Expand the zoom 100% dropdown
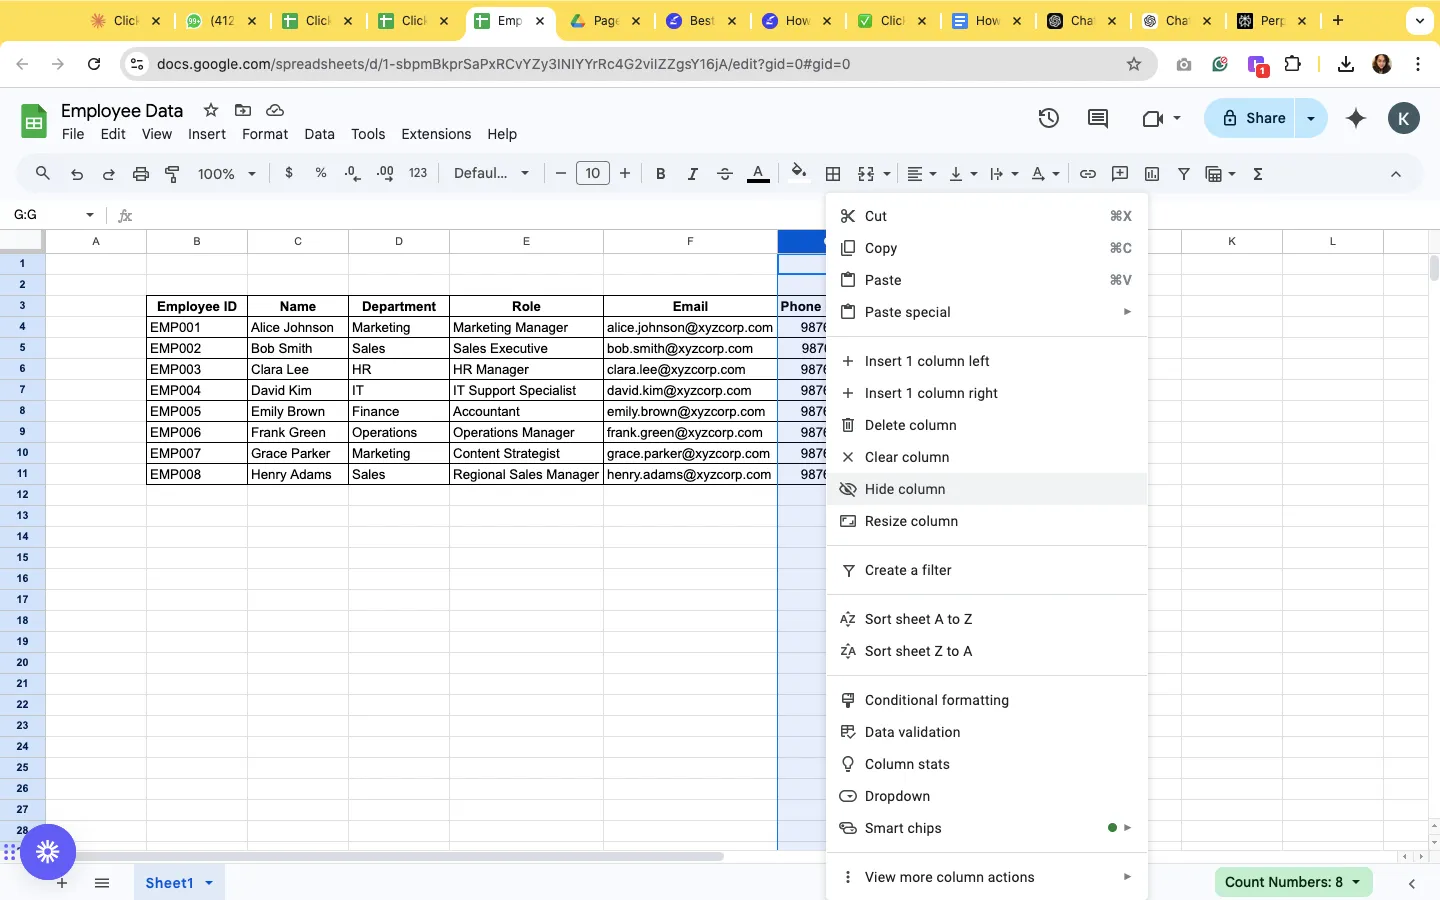1440x900 pixels. tap(227, 174)
